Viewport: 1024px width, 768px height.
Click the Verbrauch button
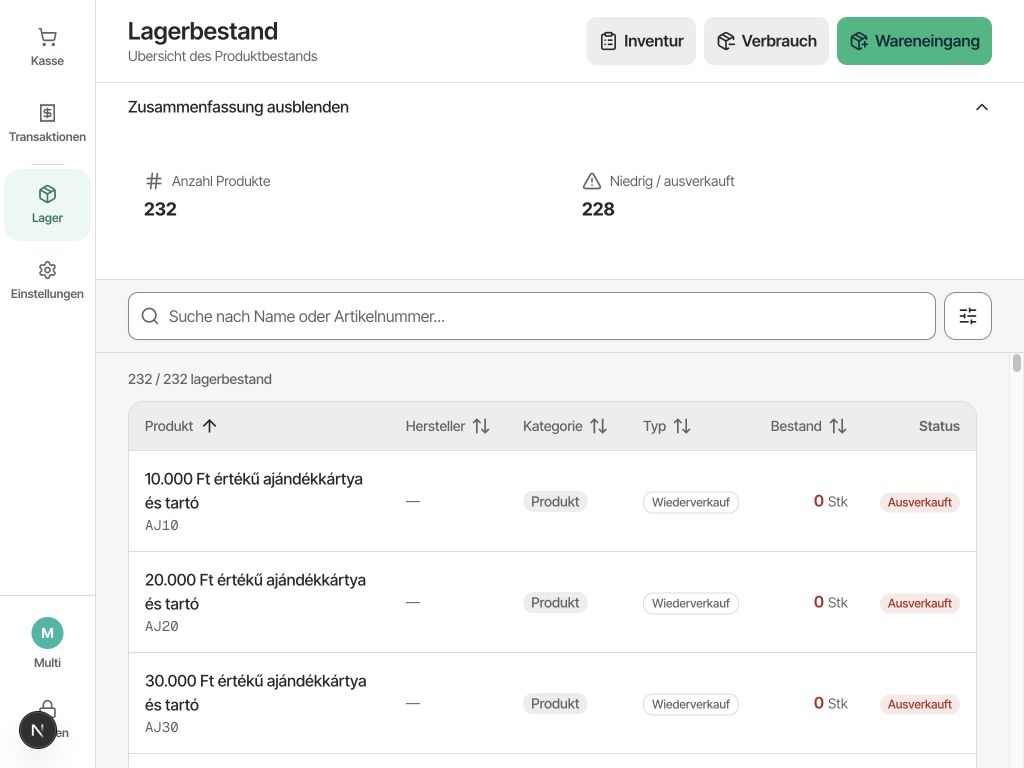click(x=766, y=41)
